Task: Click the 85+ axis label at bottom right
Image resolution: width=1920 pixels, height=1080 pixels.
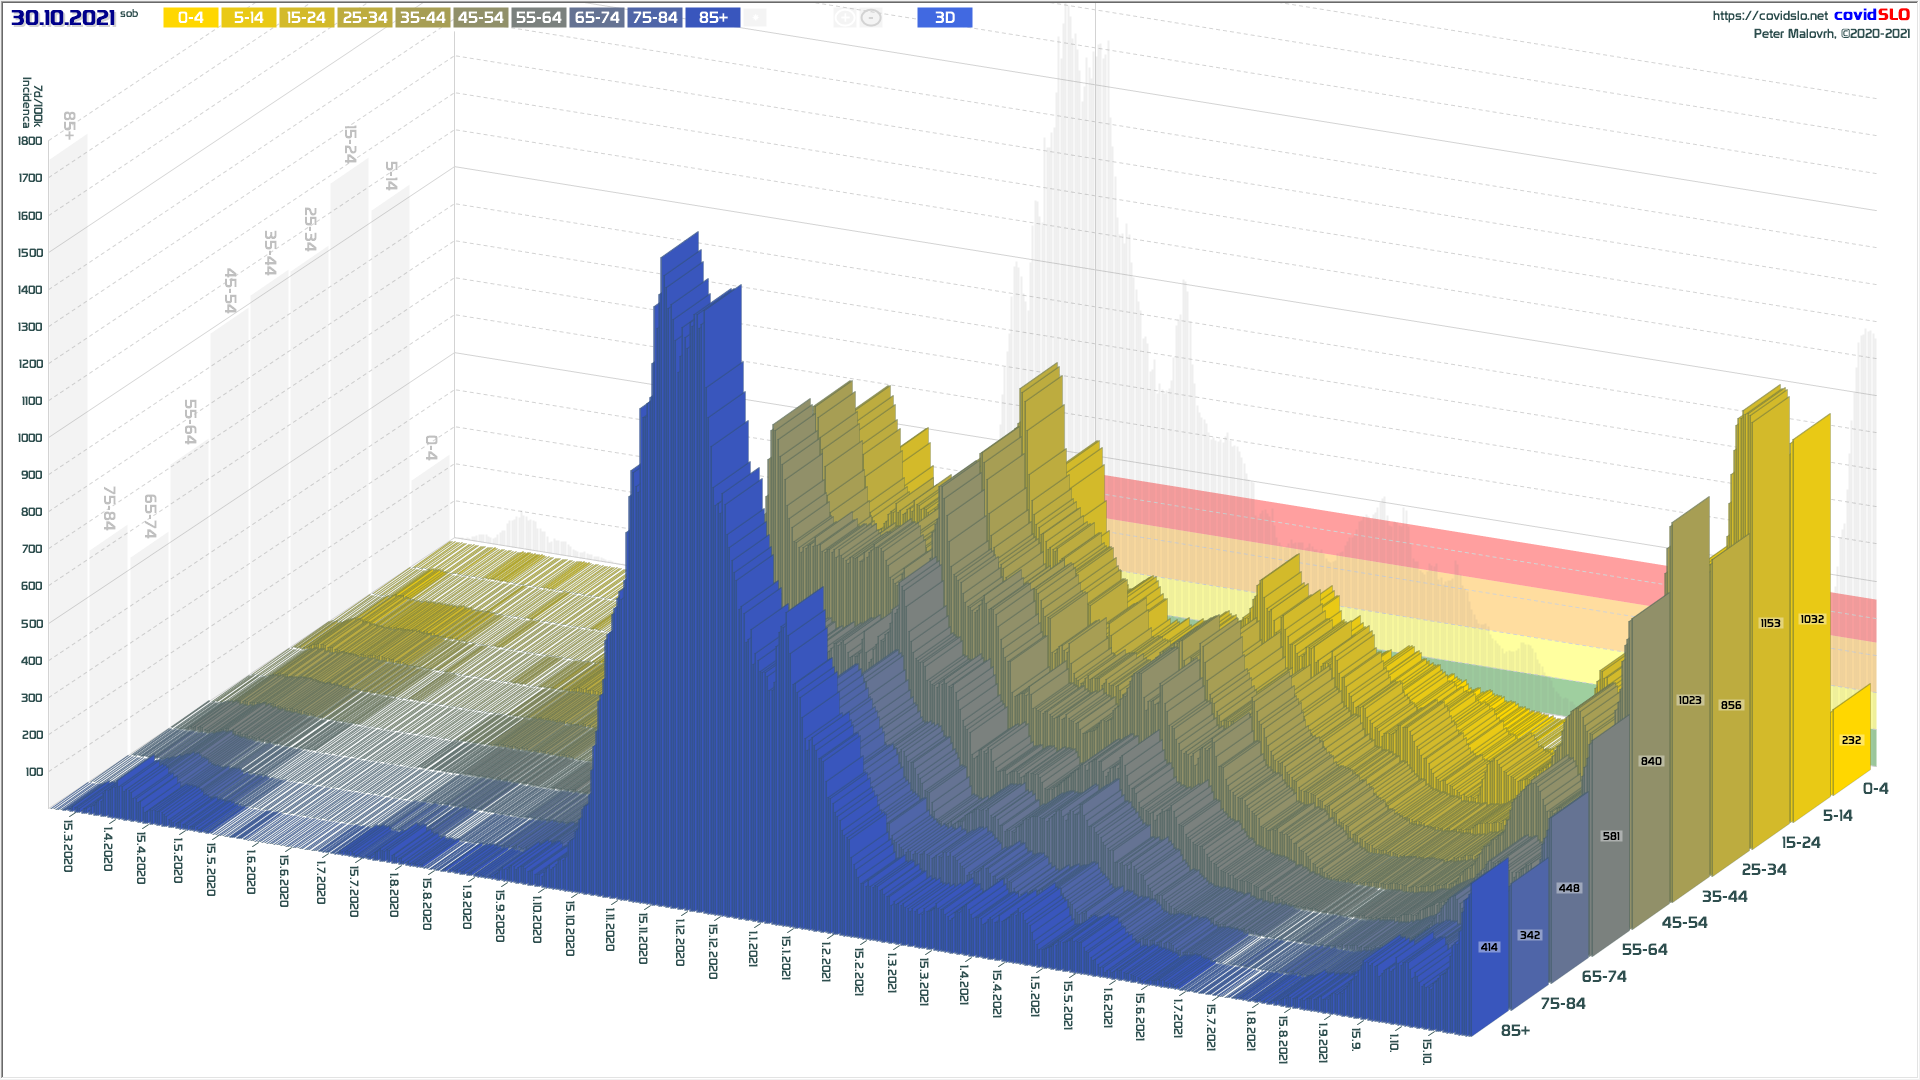Action: [1515, 1030]
